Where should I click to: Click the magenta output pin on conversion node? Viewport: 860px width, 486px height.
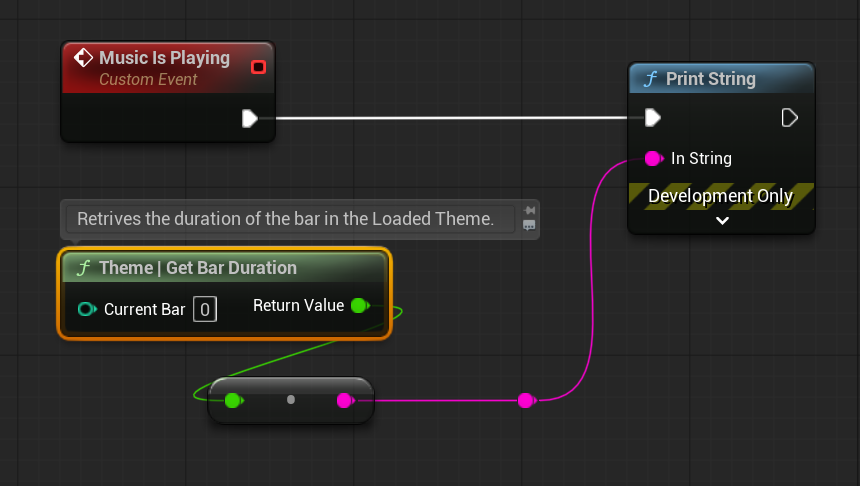pos(345,400)
